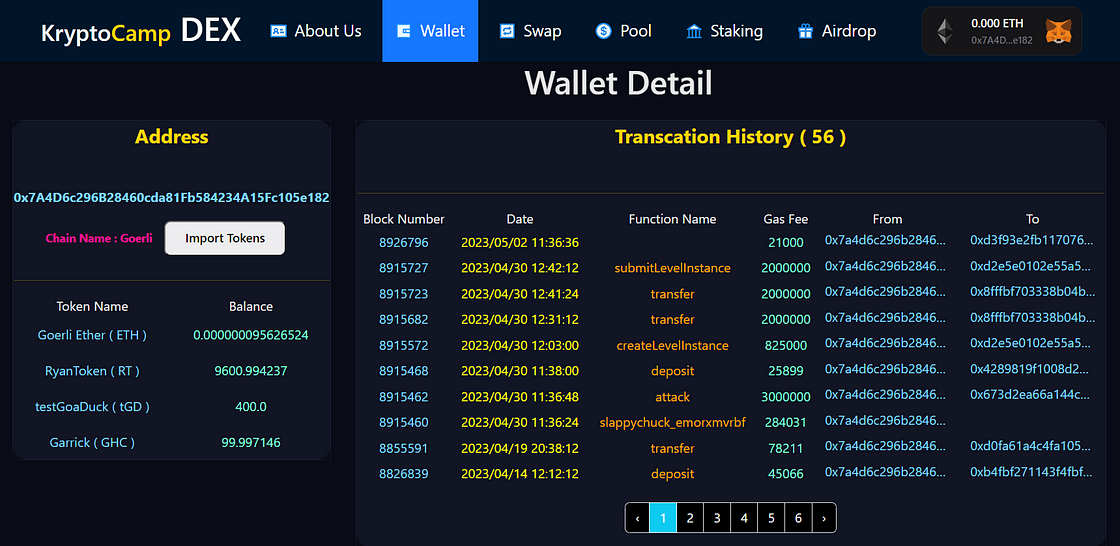Open block number 8915572
Viewport: 1120px width, 546px height.
[404, 345]
